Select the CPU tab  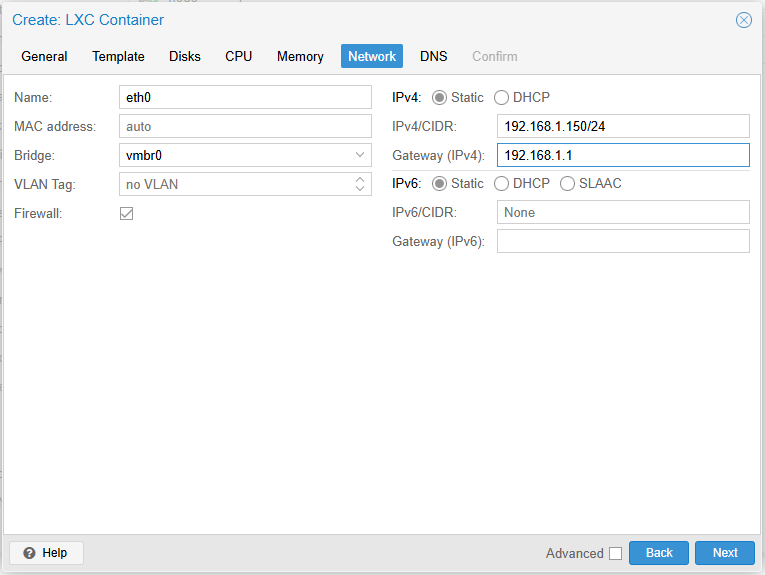[239, 56]
